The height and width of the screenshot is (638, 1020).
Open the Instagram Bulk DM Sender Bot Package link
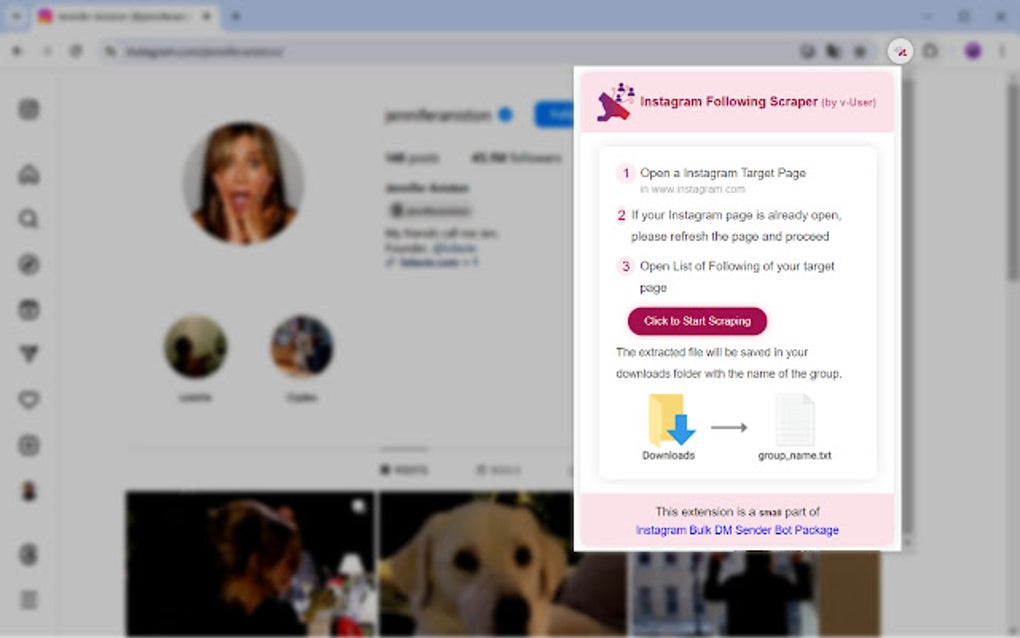pyautogui.click(x=738, y=531)
